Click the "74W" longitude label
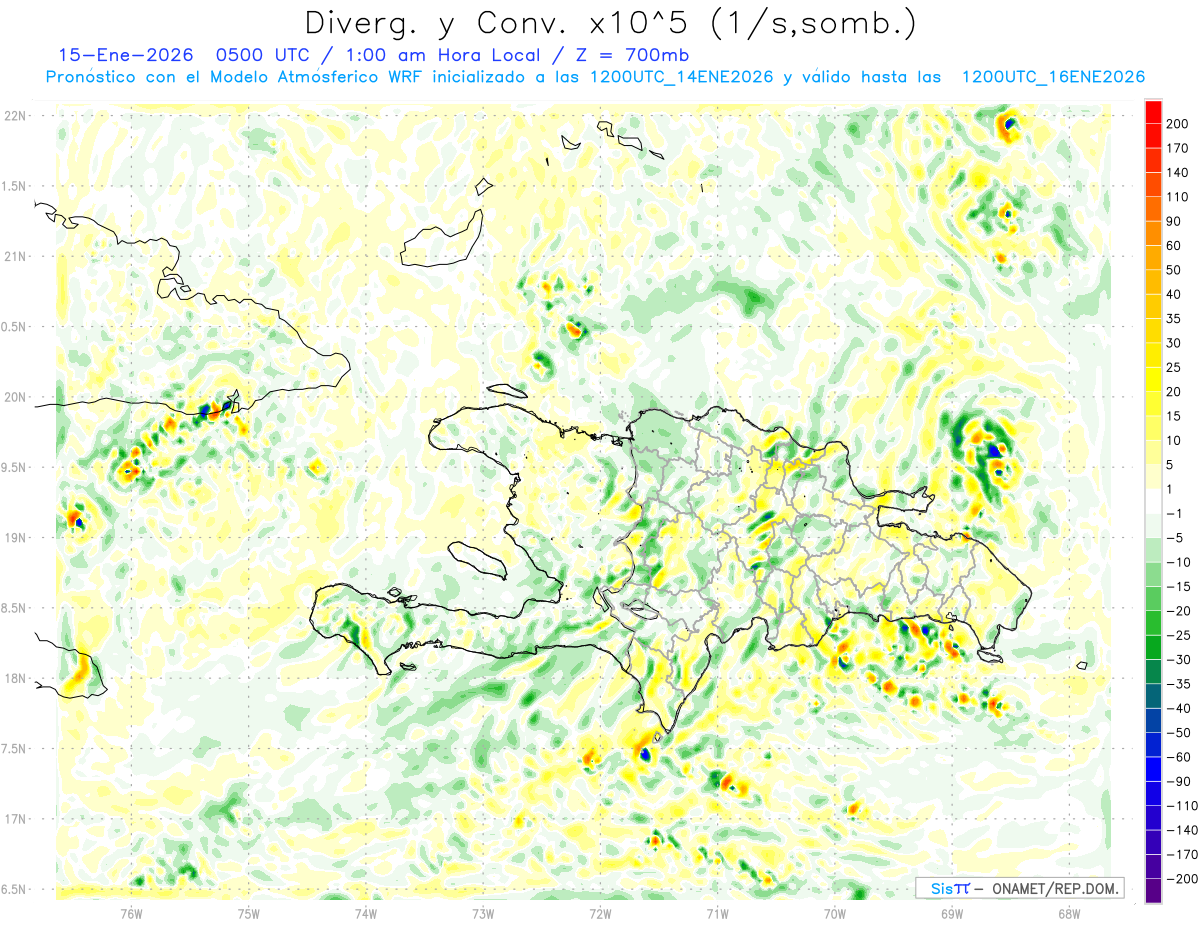This screenshot has height=927, width=1200. pos(365,913)
